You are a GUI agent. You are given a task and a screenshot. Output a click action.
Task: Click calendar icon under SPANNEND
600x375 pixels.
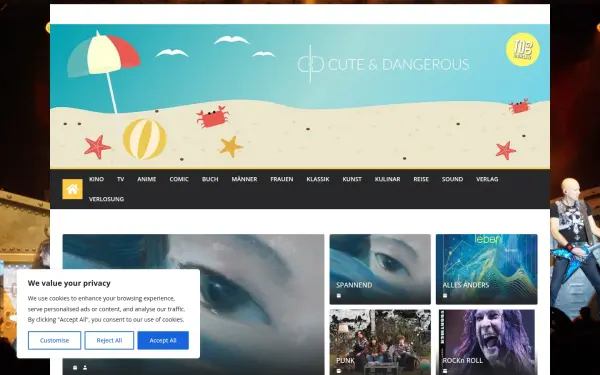[339, 295]
